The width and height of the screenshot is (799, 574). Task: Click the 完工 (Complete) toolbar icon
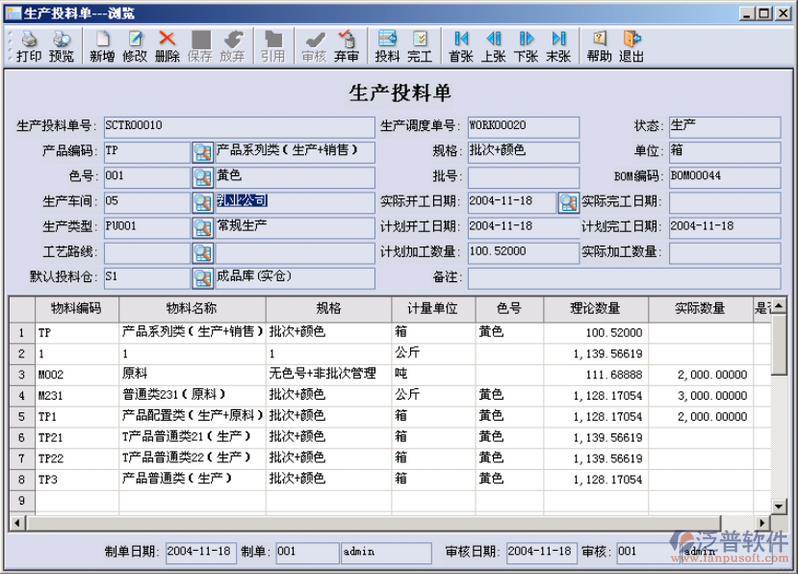pyautogui.click(x=419, y=45)
